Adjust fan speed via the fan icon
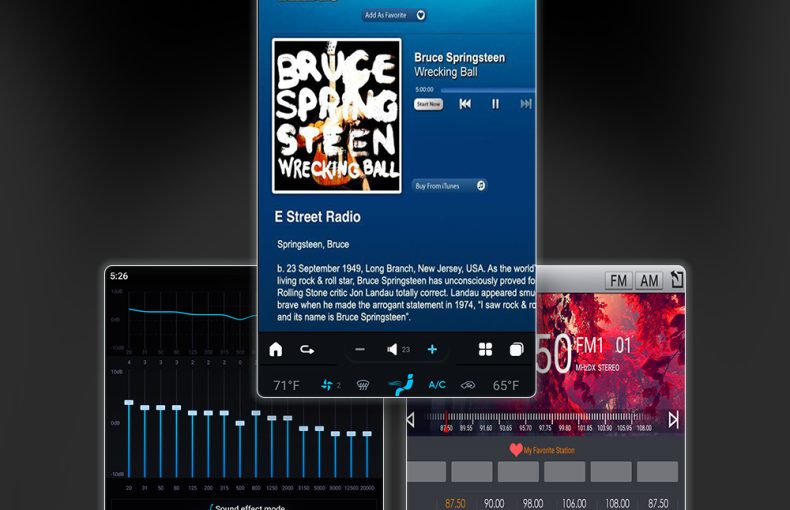The width and height of the screenshot is (790, 510). pyautogui.click(x=326, y=385)
